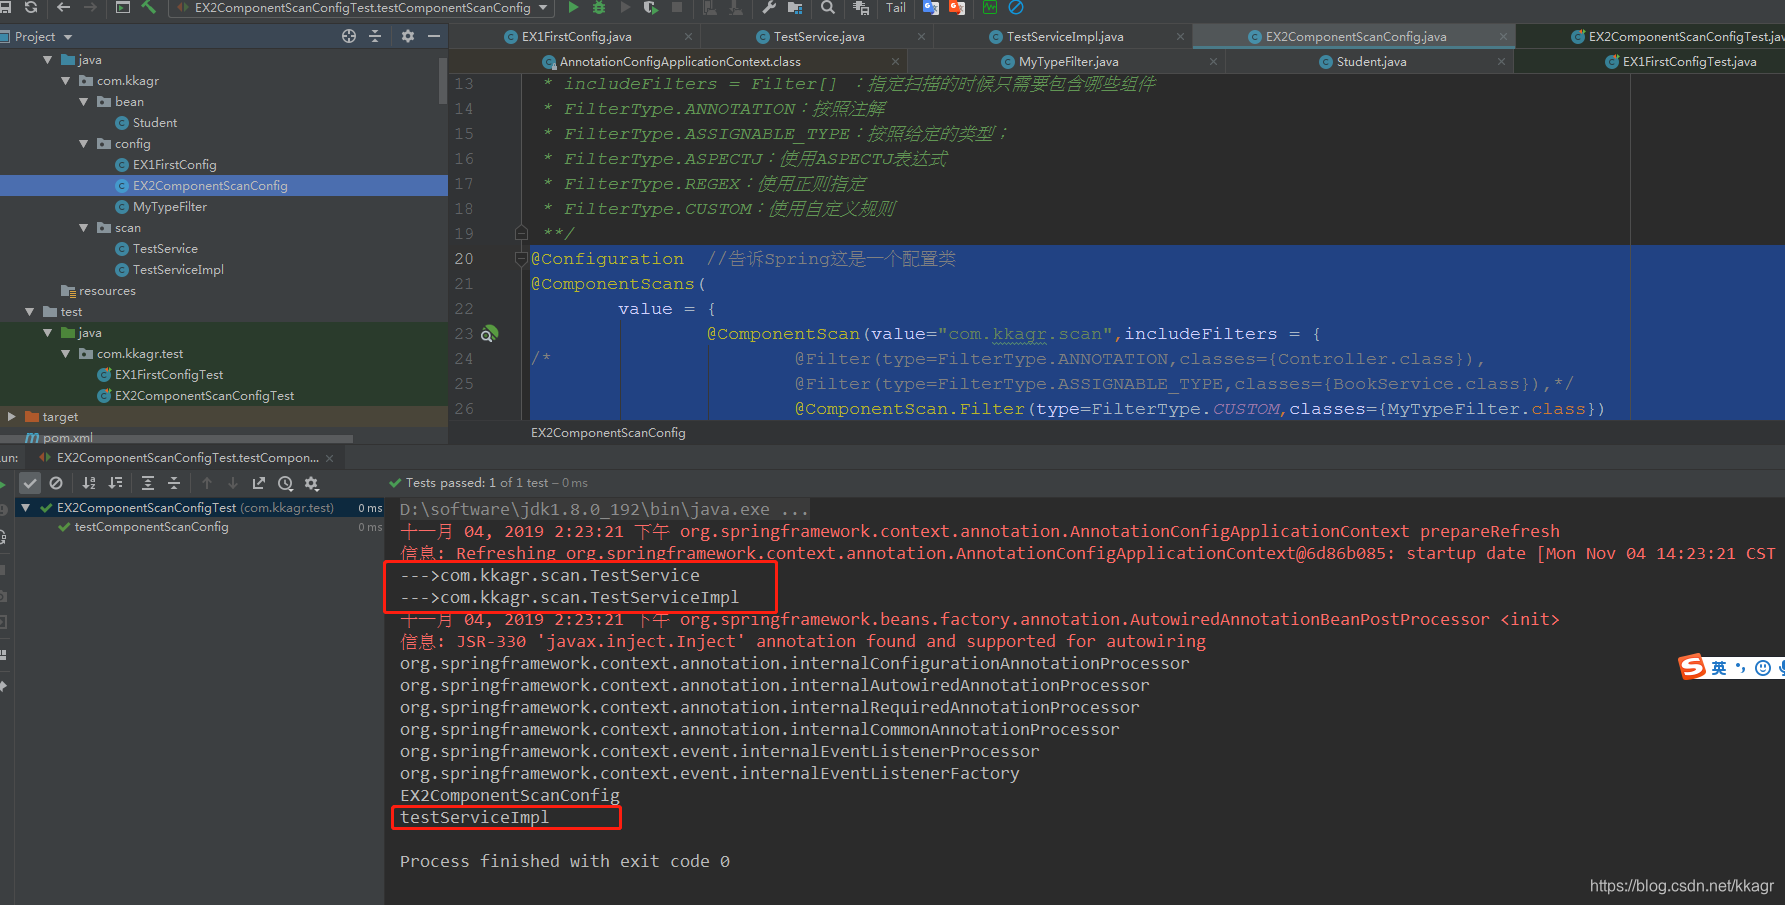
Task: Locate the current file with crosshair icon
Action: (x=349, y=36)
